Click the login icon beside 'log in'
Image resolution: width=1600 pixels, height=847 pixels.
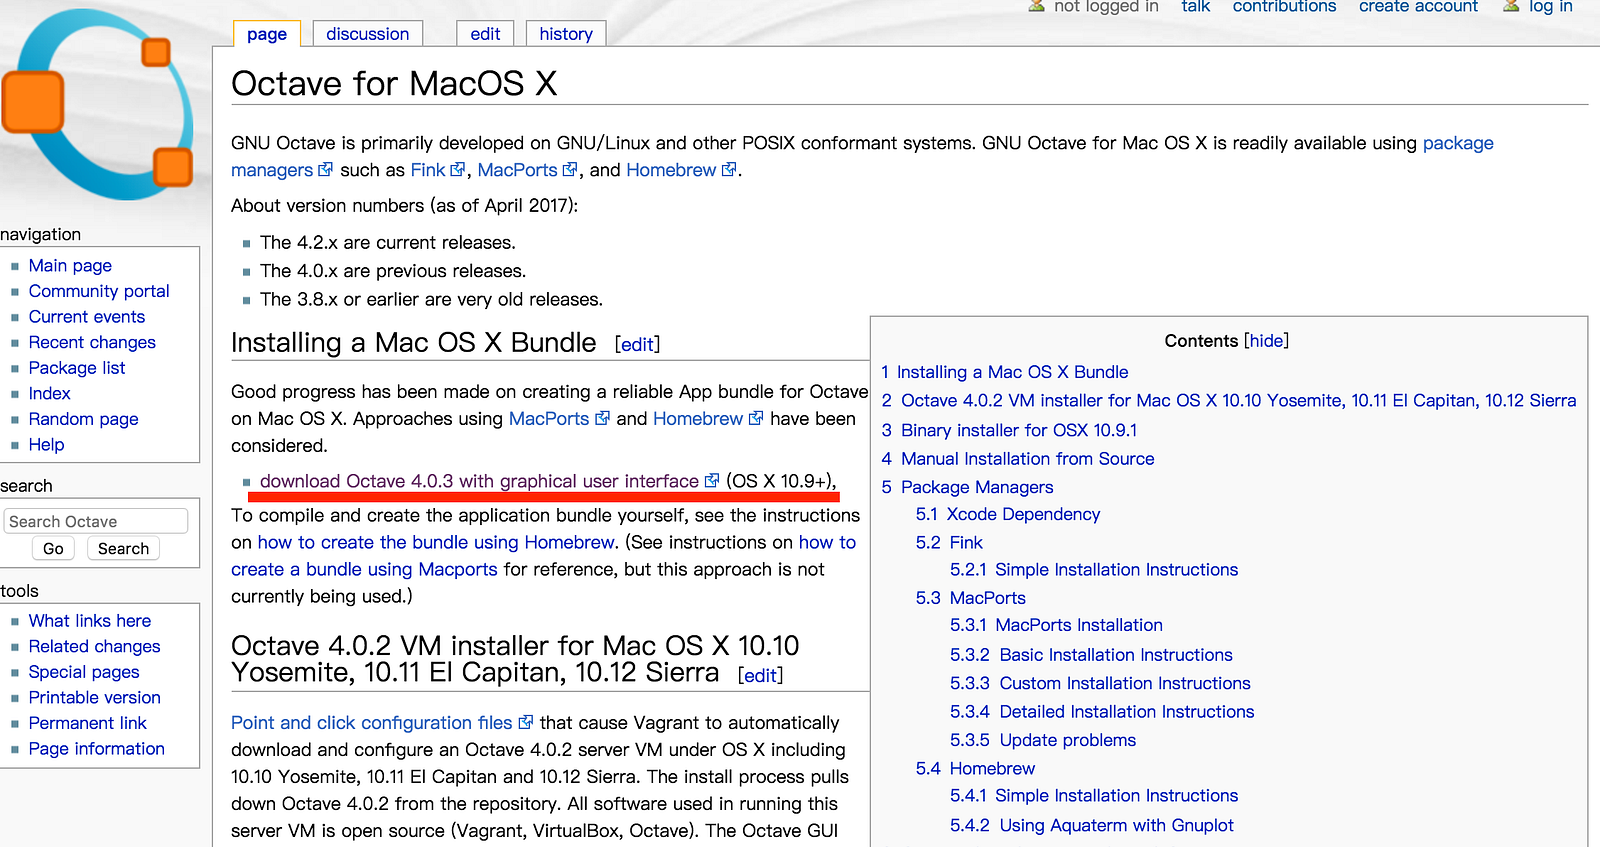(1511, 5)
